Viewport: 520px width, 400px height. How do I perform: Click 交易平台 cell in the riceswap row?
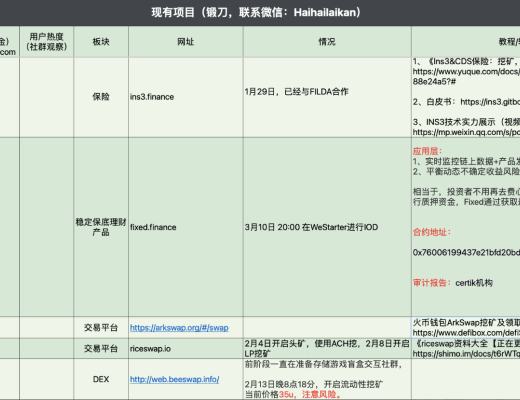click(101, 349)
